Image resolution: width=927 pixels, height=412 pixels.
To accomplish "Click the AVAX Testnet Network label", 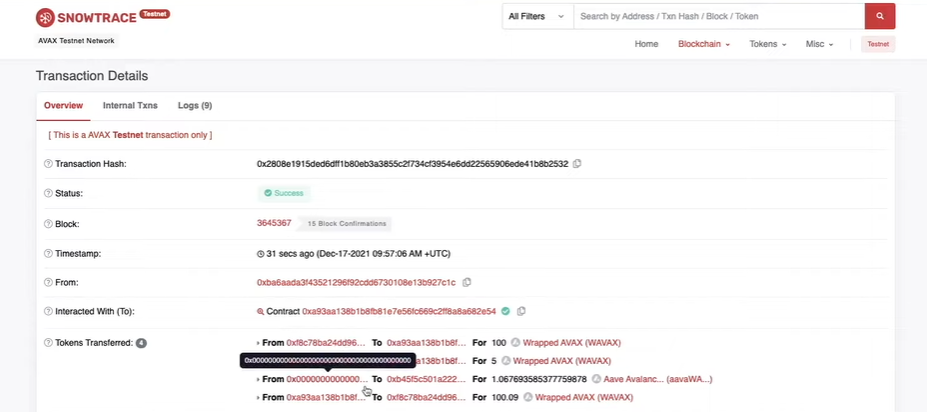I will [76, 41].
